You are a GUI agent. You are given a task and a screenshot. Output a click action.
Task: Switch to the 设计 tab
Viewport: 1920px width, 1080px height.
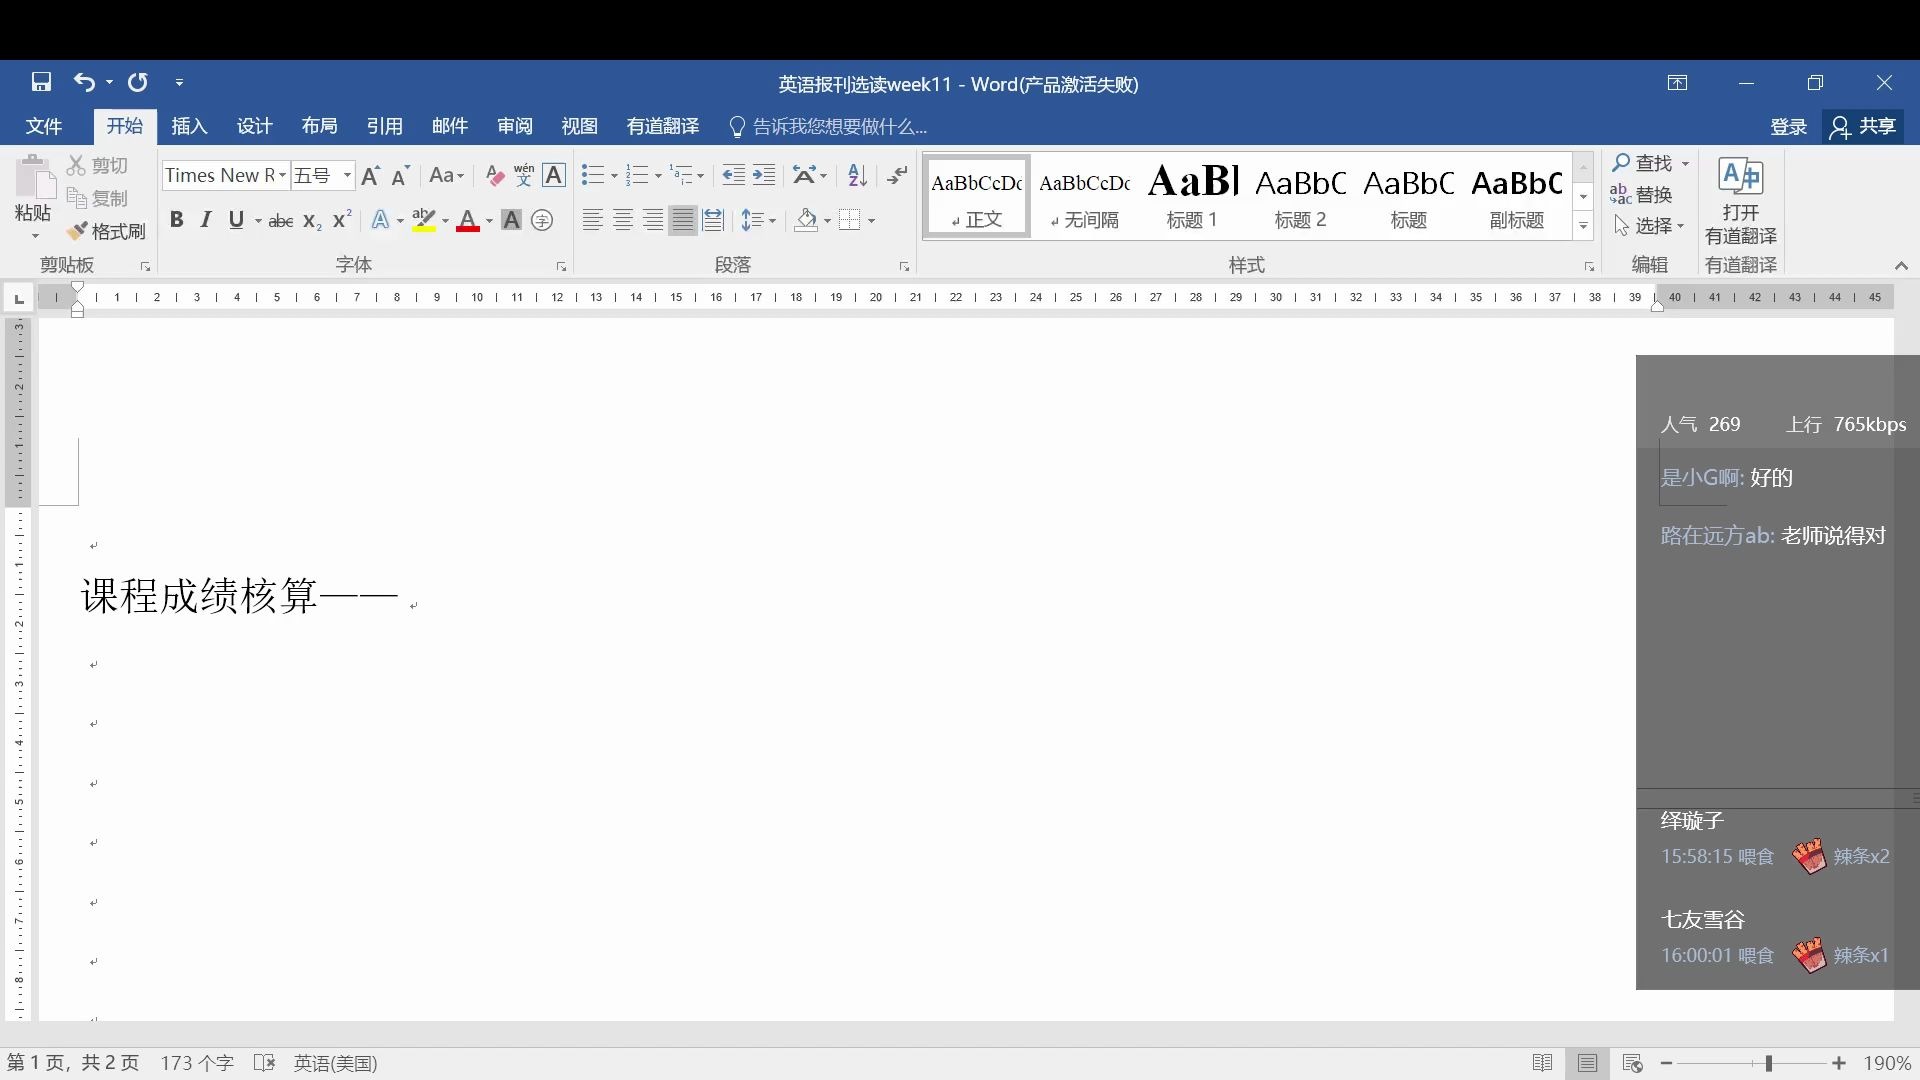coord(254,126)
